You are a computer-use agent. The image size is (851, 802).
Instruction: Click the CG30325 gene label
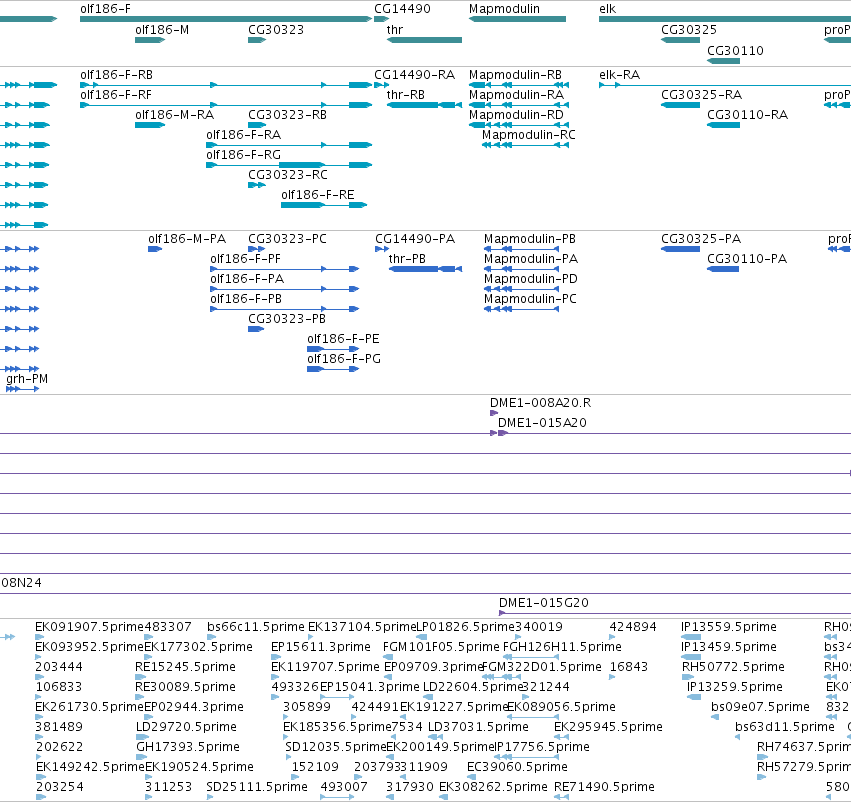pyautogui.click(x=689, y=30)
